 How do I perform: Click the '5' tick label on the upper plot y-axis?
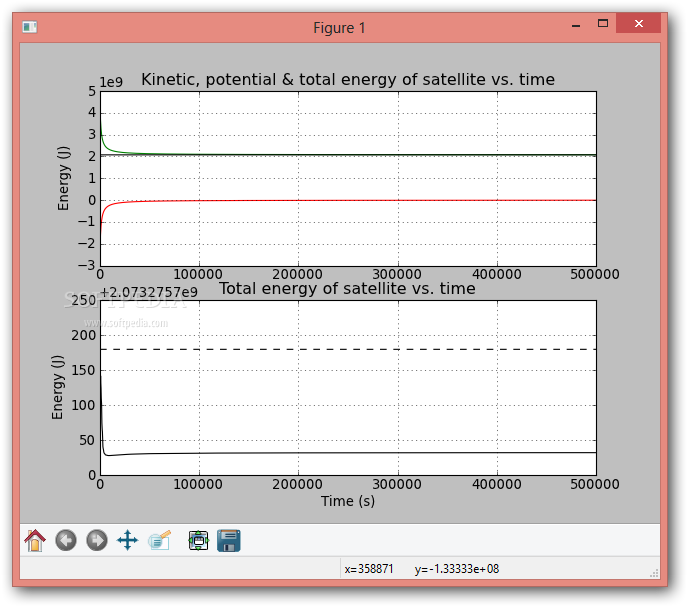pyautogui.click(x=92, y=91)
